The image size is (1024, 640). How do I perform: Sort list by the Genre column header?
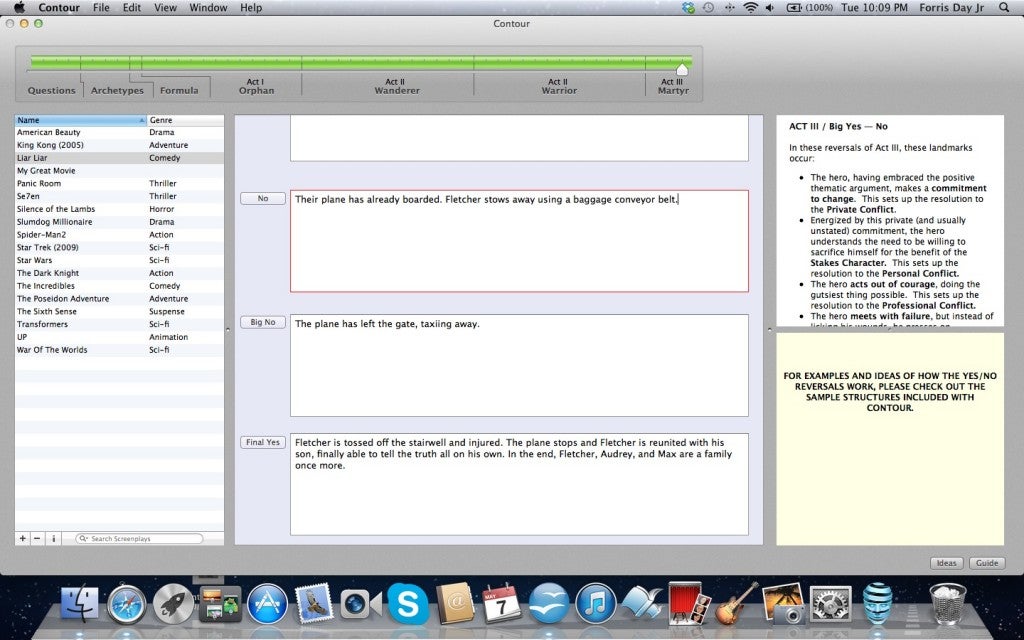[185, 120]
